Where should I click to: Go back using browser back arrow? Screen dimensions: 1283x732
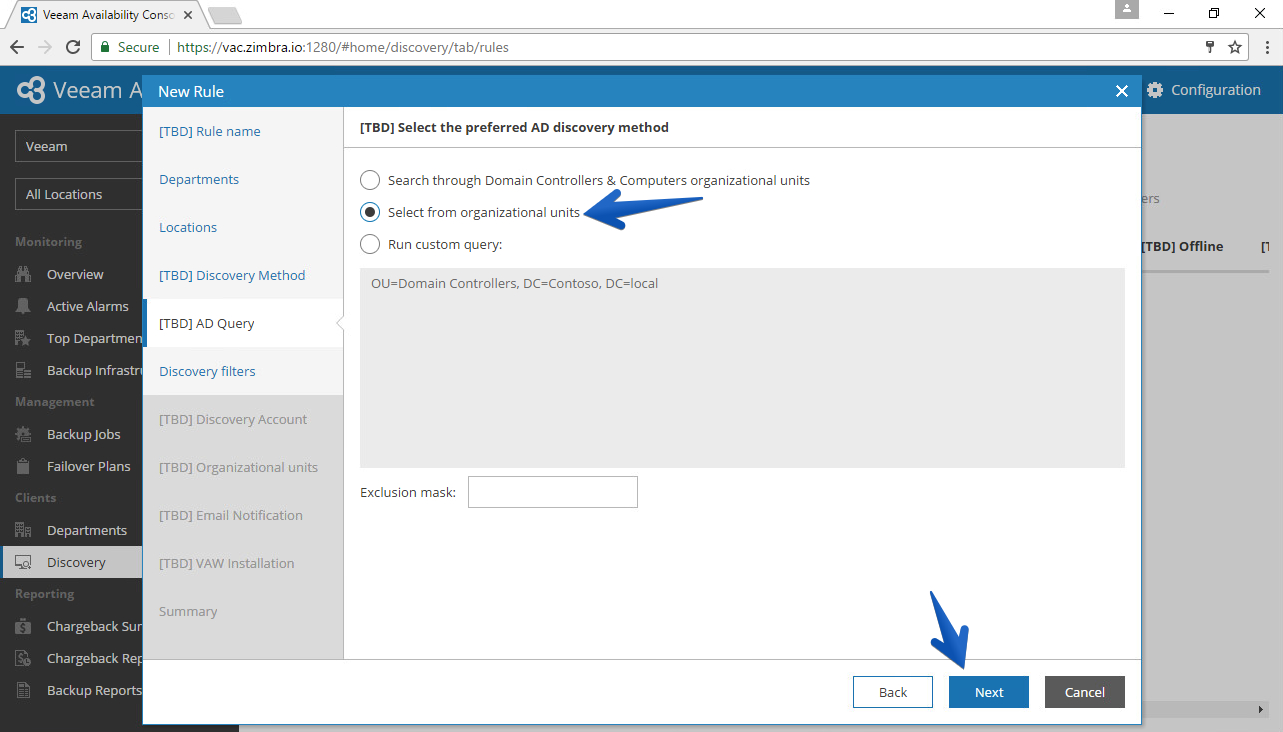[x=17, y=47]
